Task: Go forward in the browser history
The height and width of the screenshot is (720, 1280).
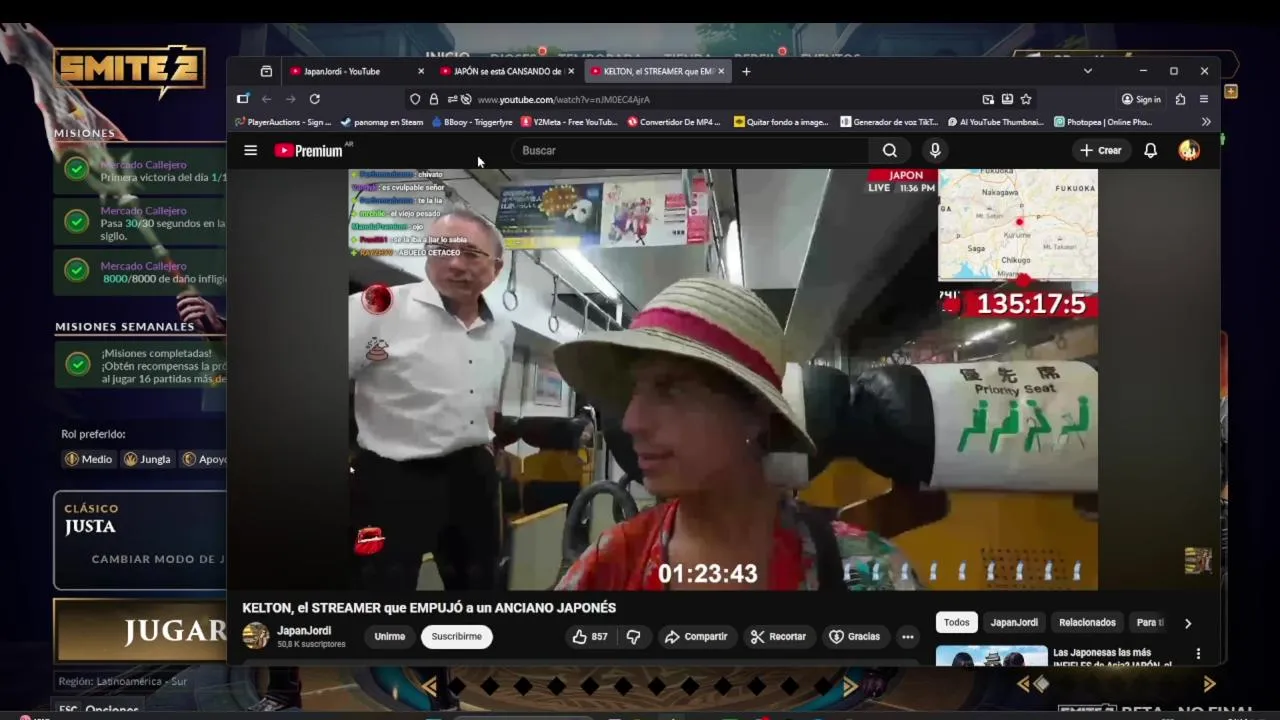Action: point(290,99)
